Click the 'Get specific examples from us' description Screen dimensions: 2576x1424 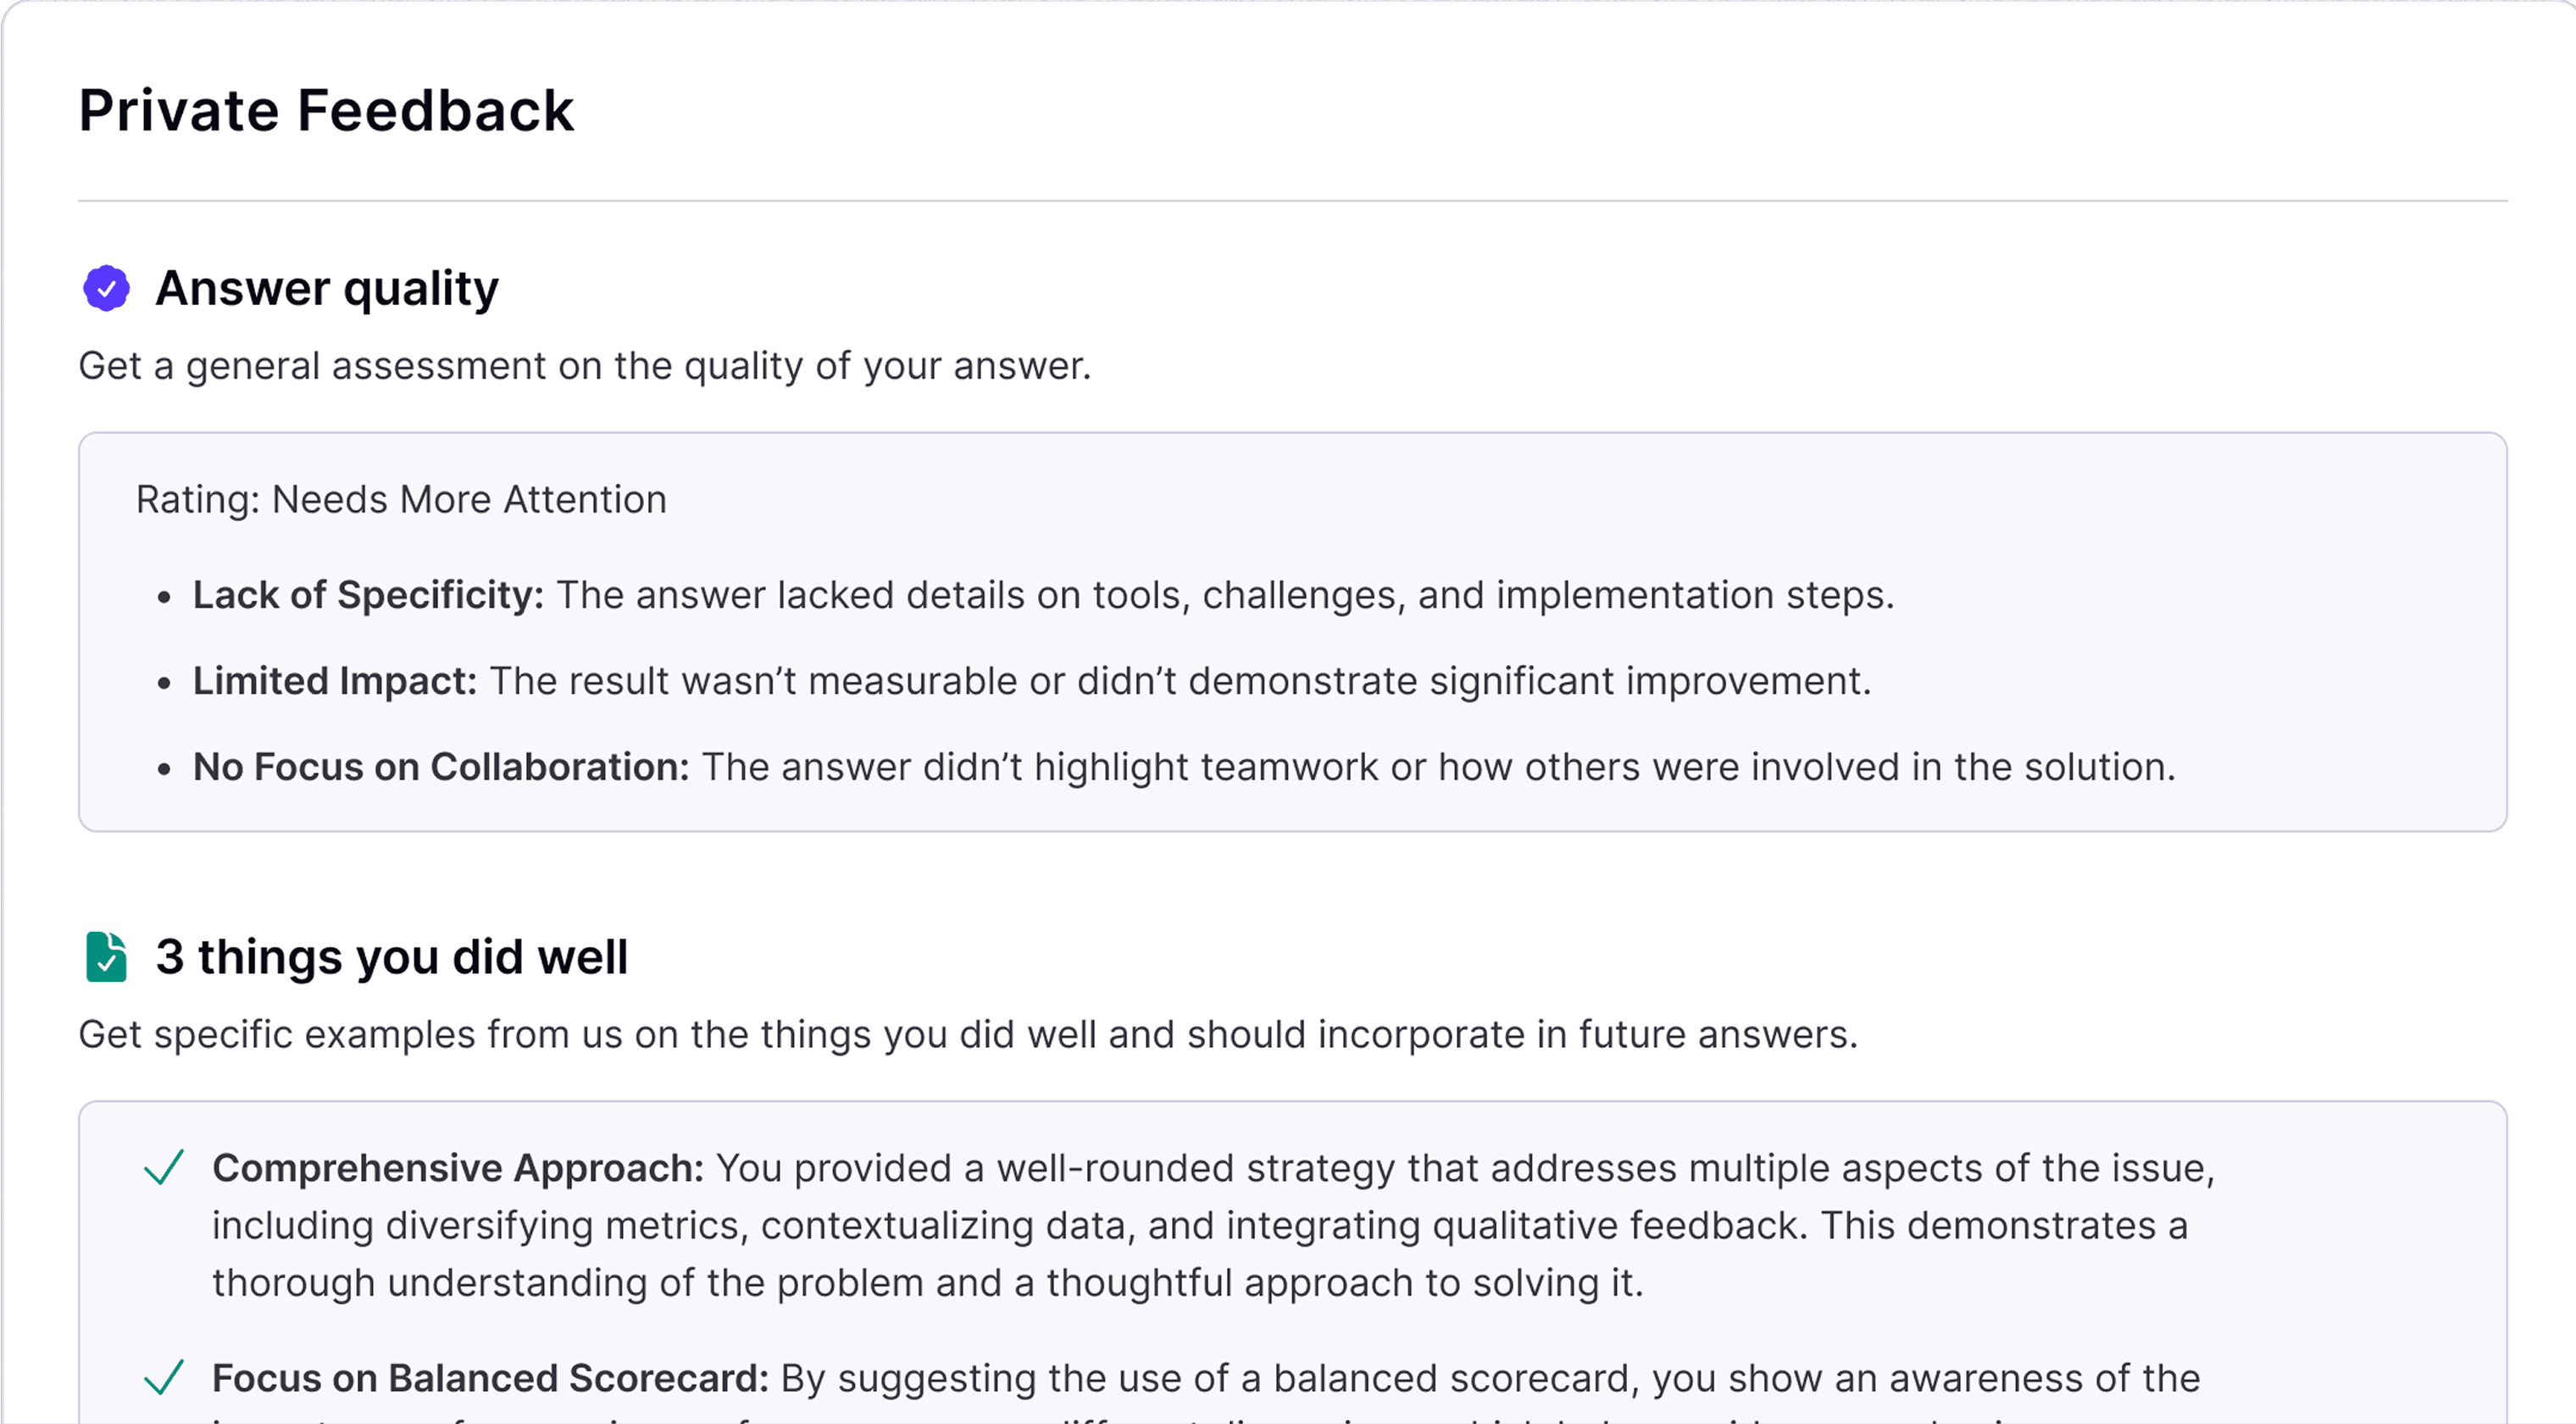[968, 1034]
